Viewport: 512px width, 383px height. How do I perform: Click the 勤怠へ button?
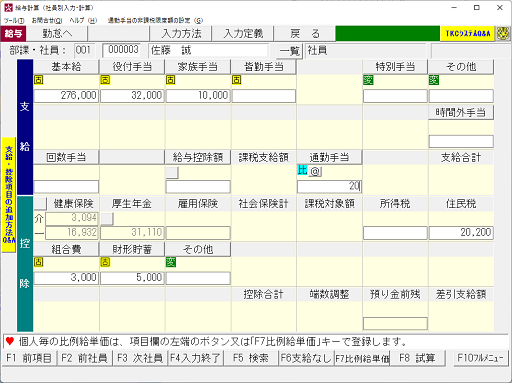coord(57,34)
